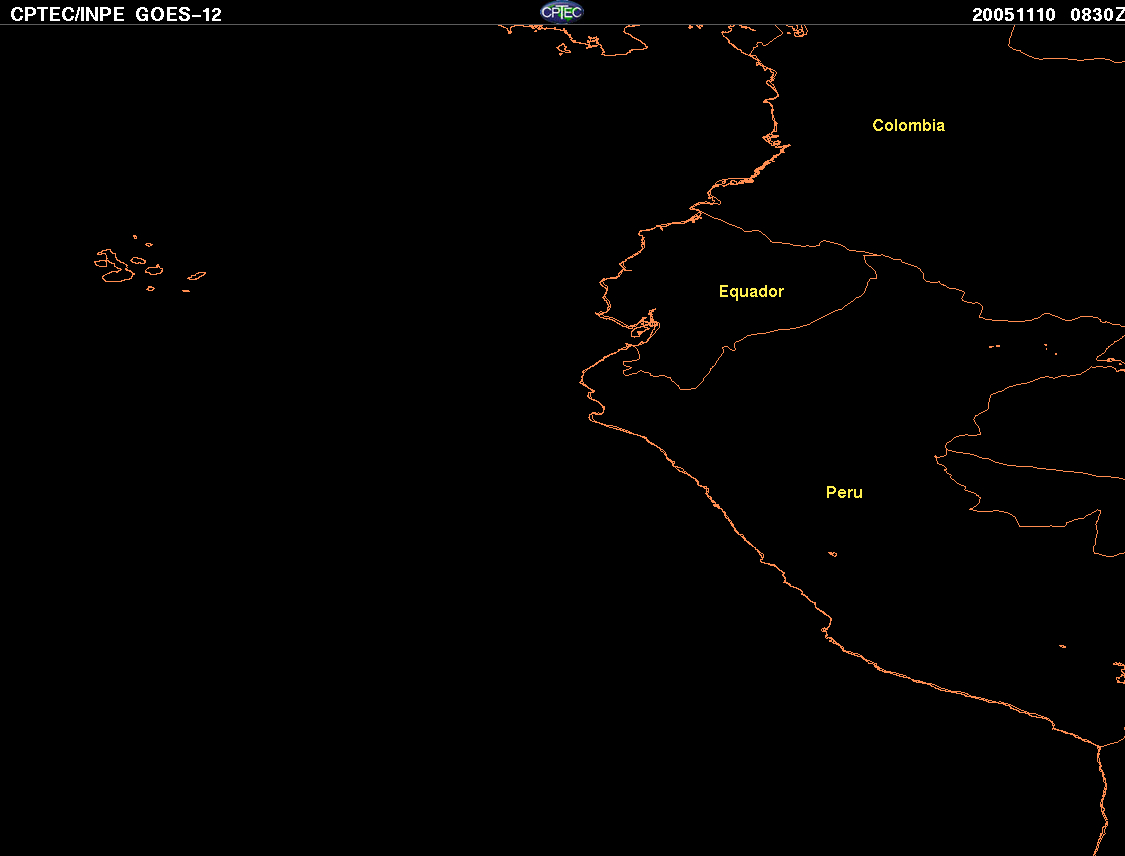Image resolution: width=1125 pixels, height=856 pixels.
Task: Click the small lake outline in central Peru
Action: [x=832, y=554]
